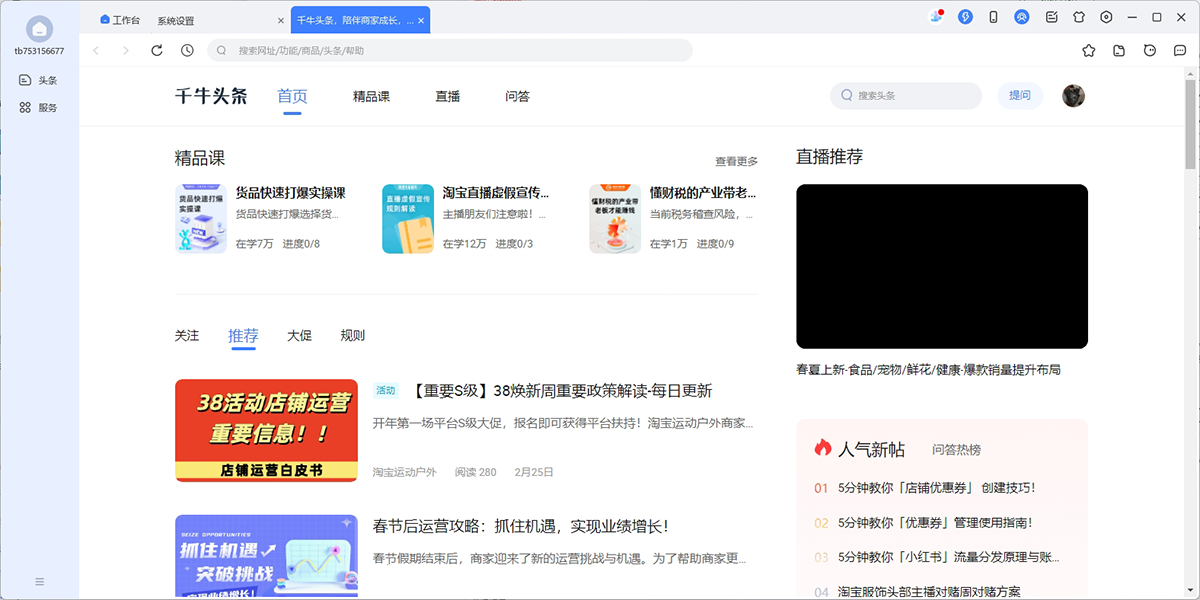Click the blue lightning bolt icon
This screenshot has height=600, width=1200.
965,17
